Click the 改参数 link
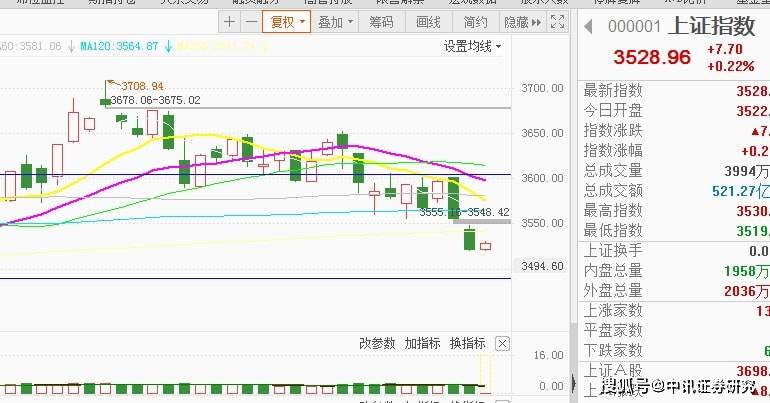This screenshot has width=770, height=403. (377, 343)
